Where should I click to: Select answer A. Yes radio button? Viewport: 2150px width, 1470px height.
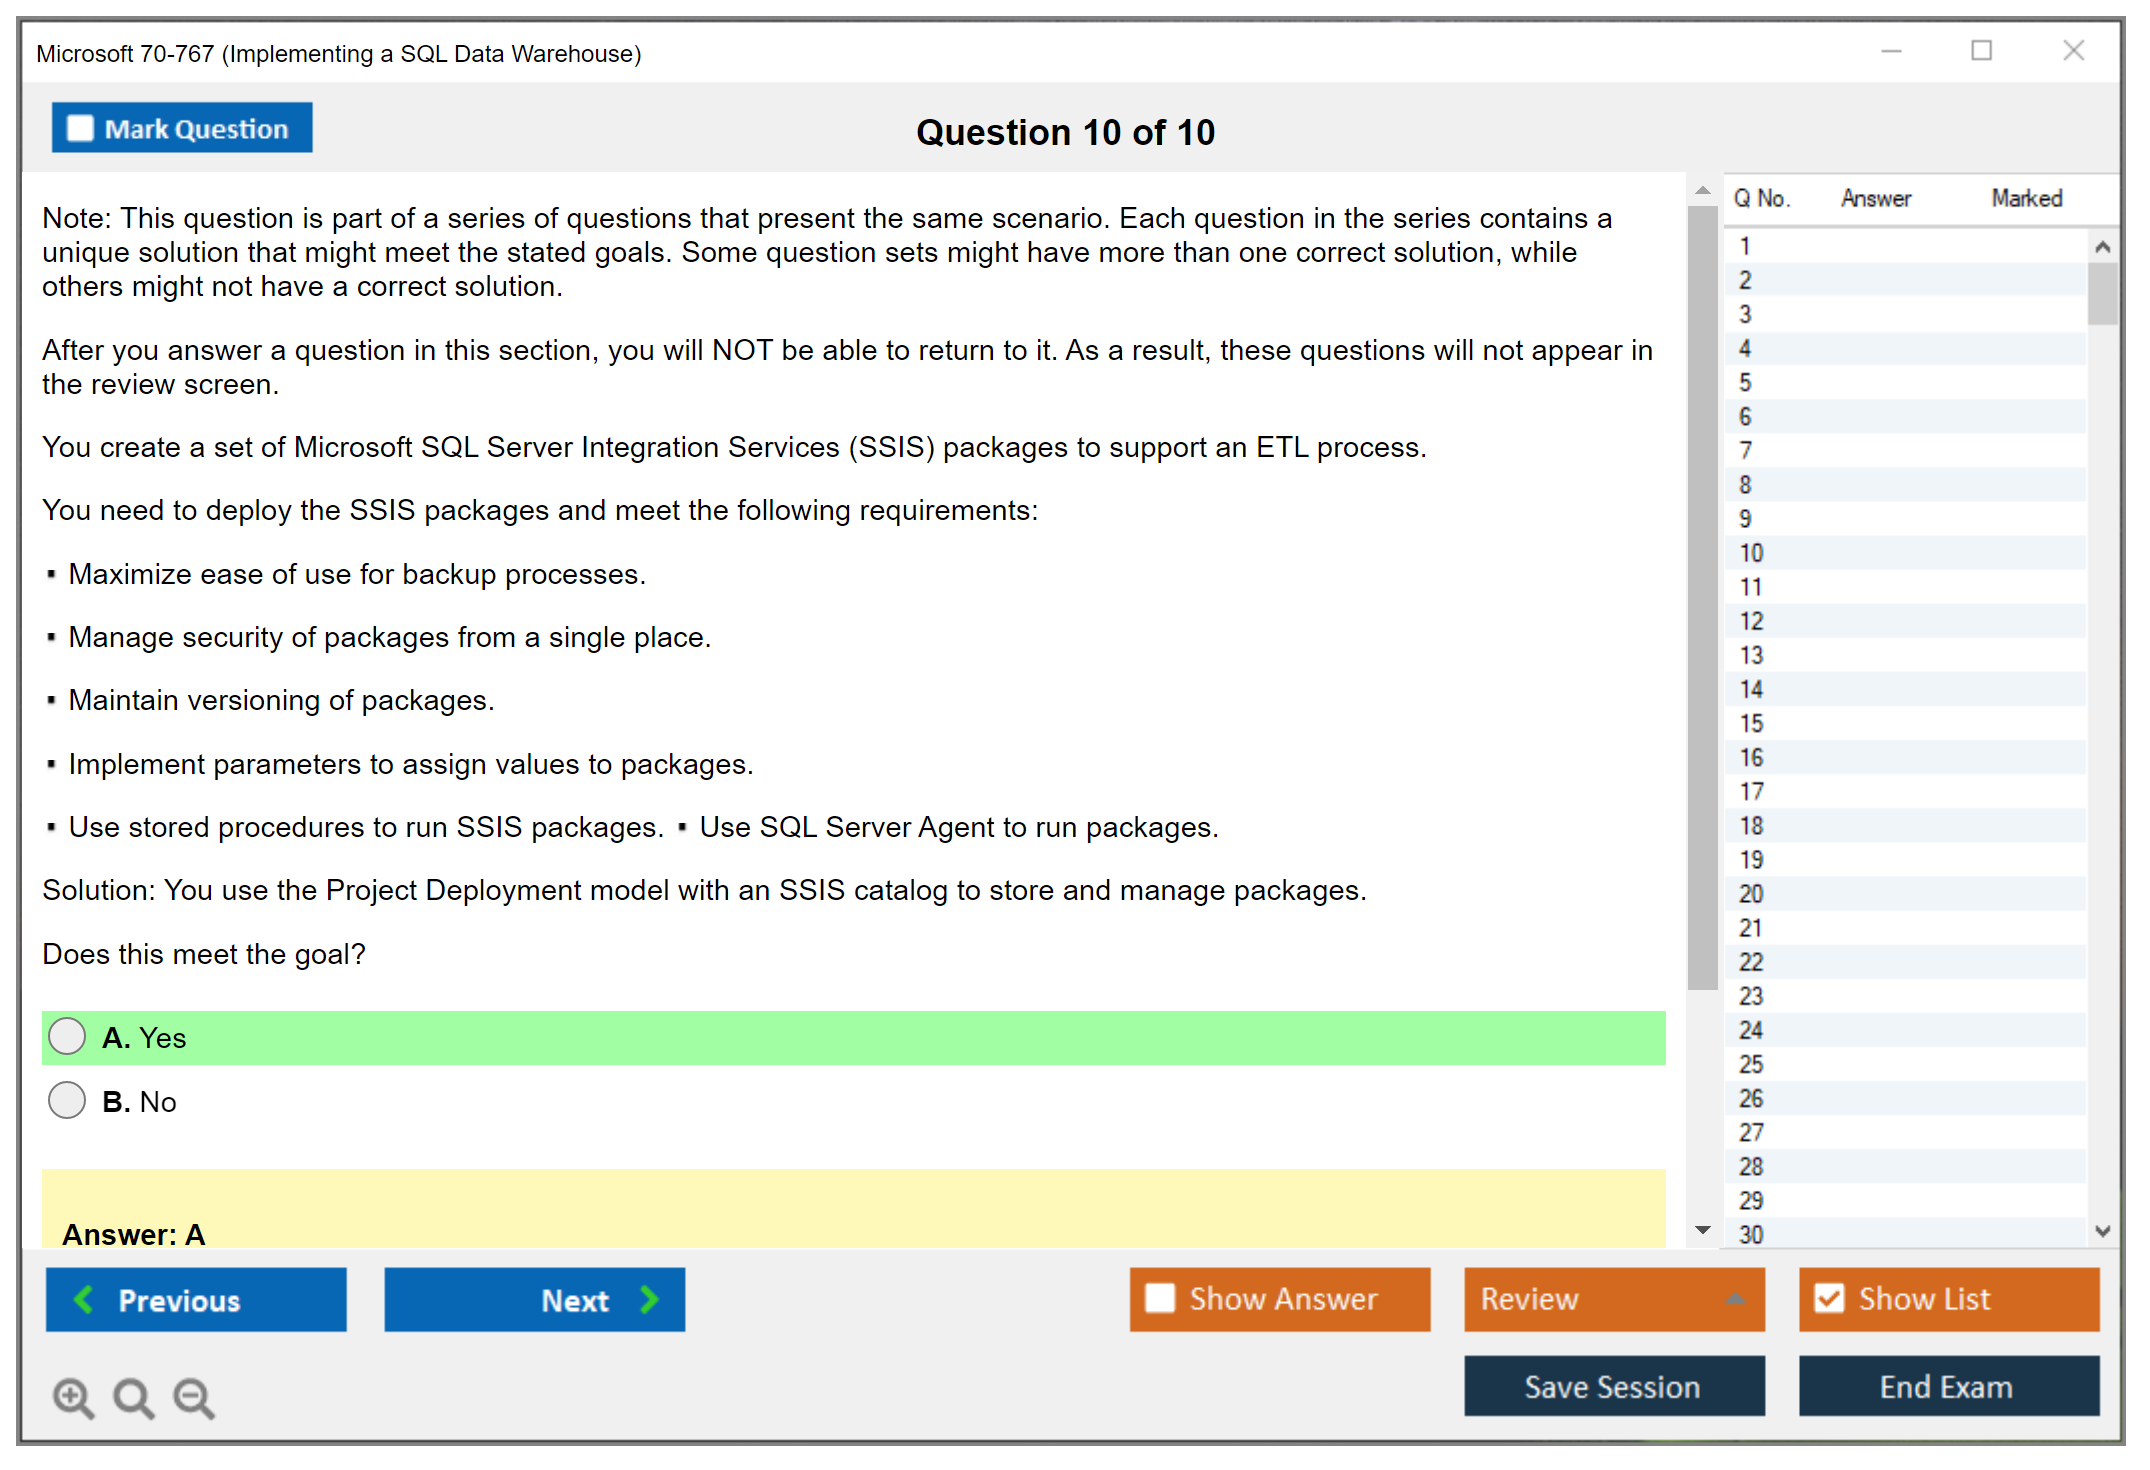[x=67, y=1037]
